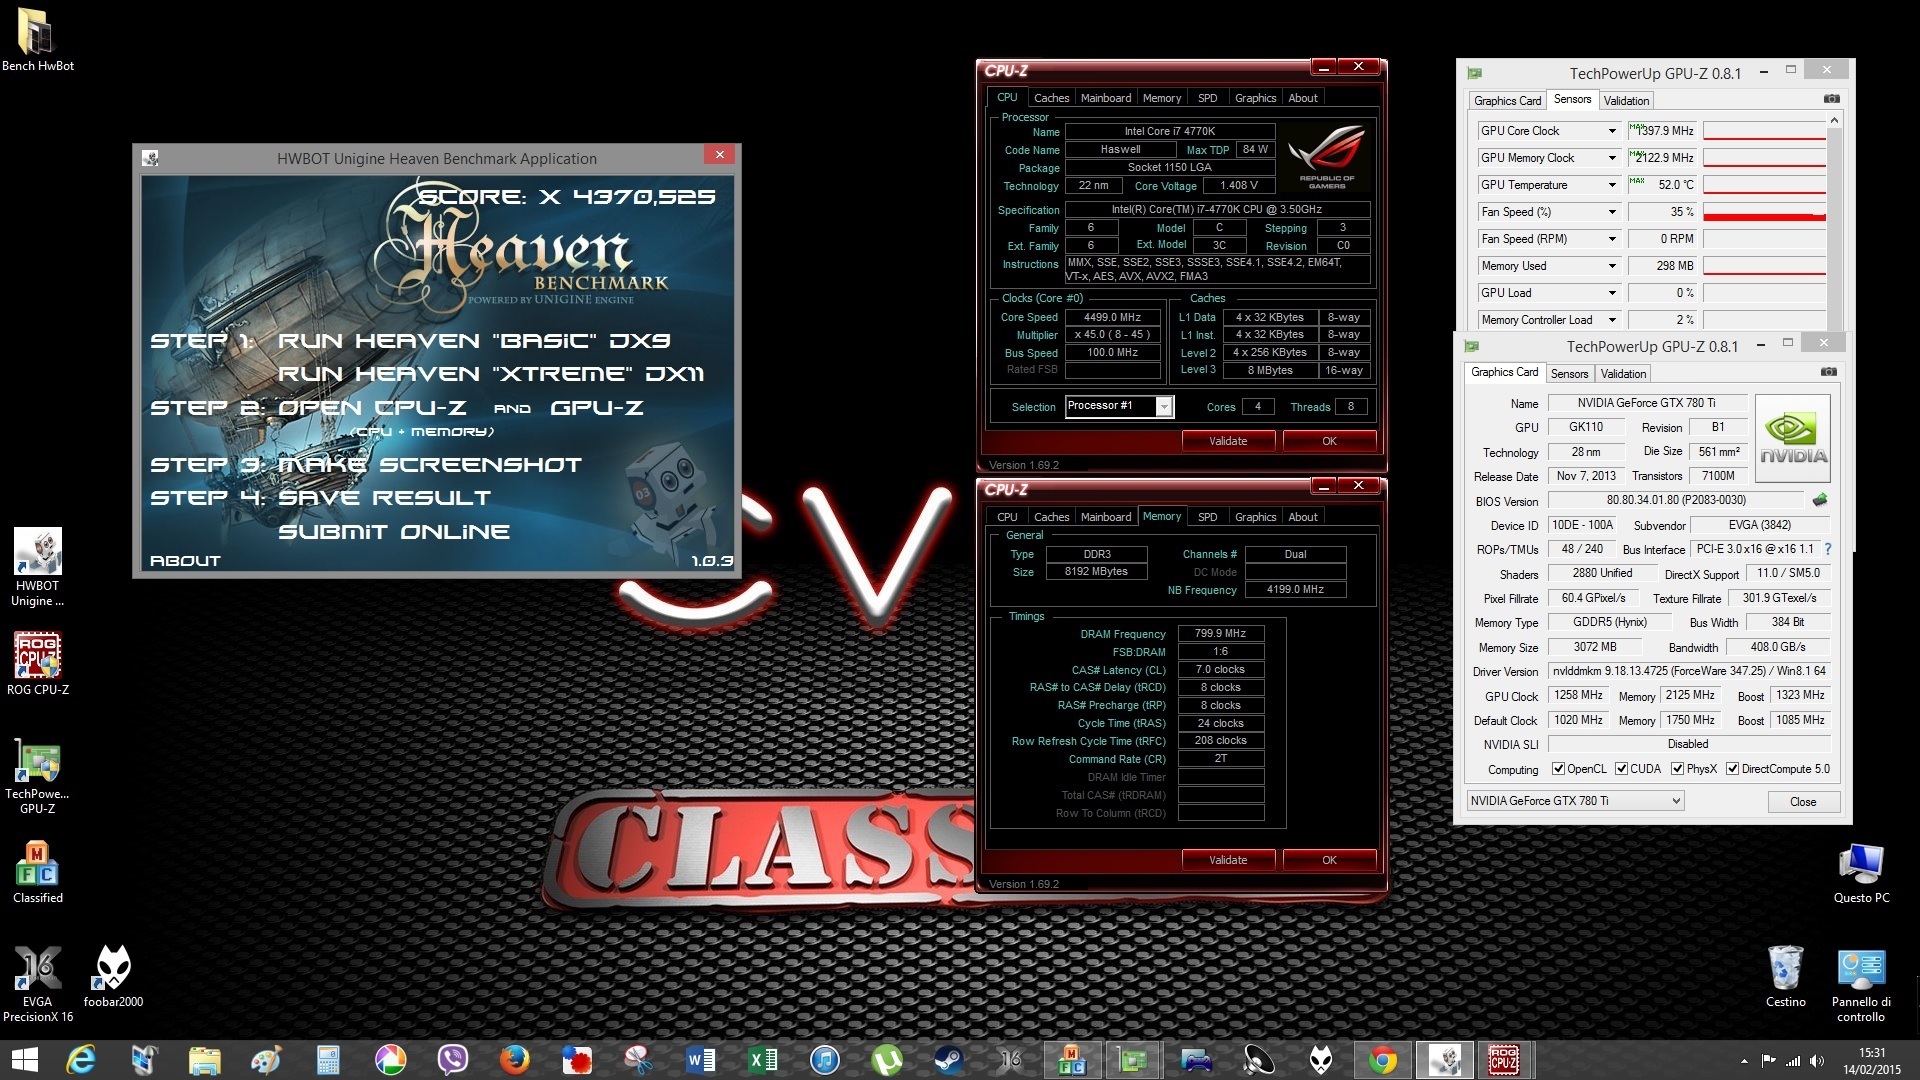
Task: Open Word from the taskbar
Action: point(701,1060)
